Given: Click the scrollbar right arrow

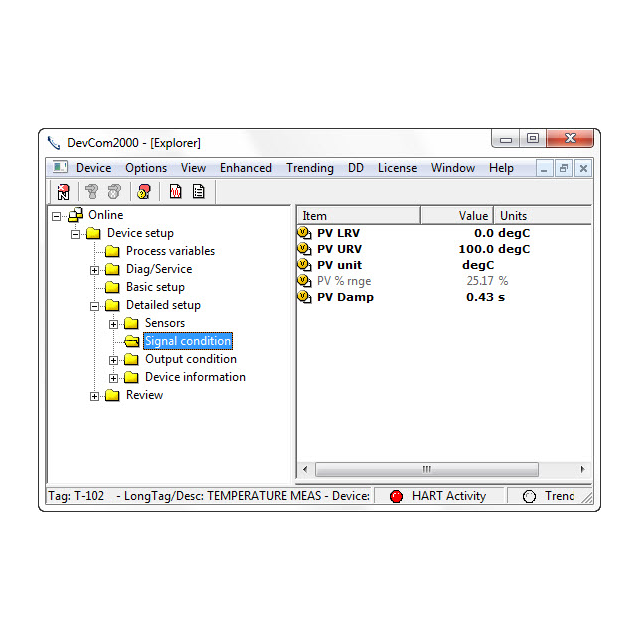Looking at the screenshot, I should point(582,469).
